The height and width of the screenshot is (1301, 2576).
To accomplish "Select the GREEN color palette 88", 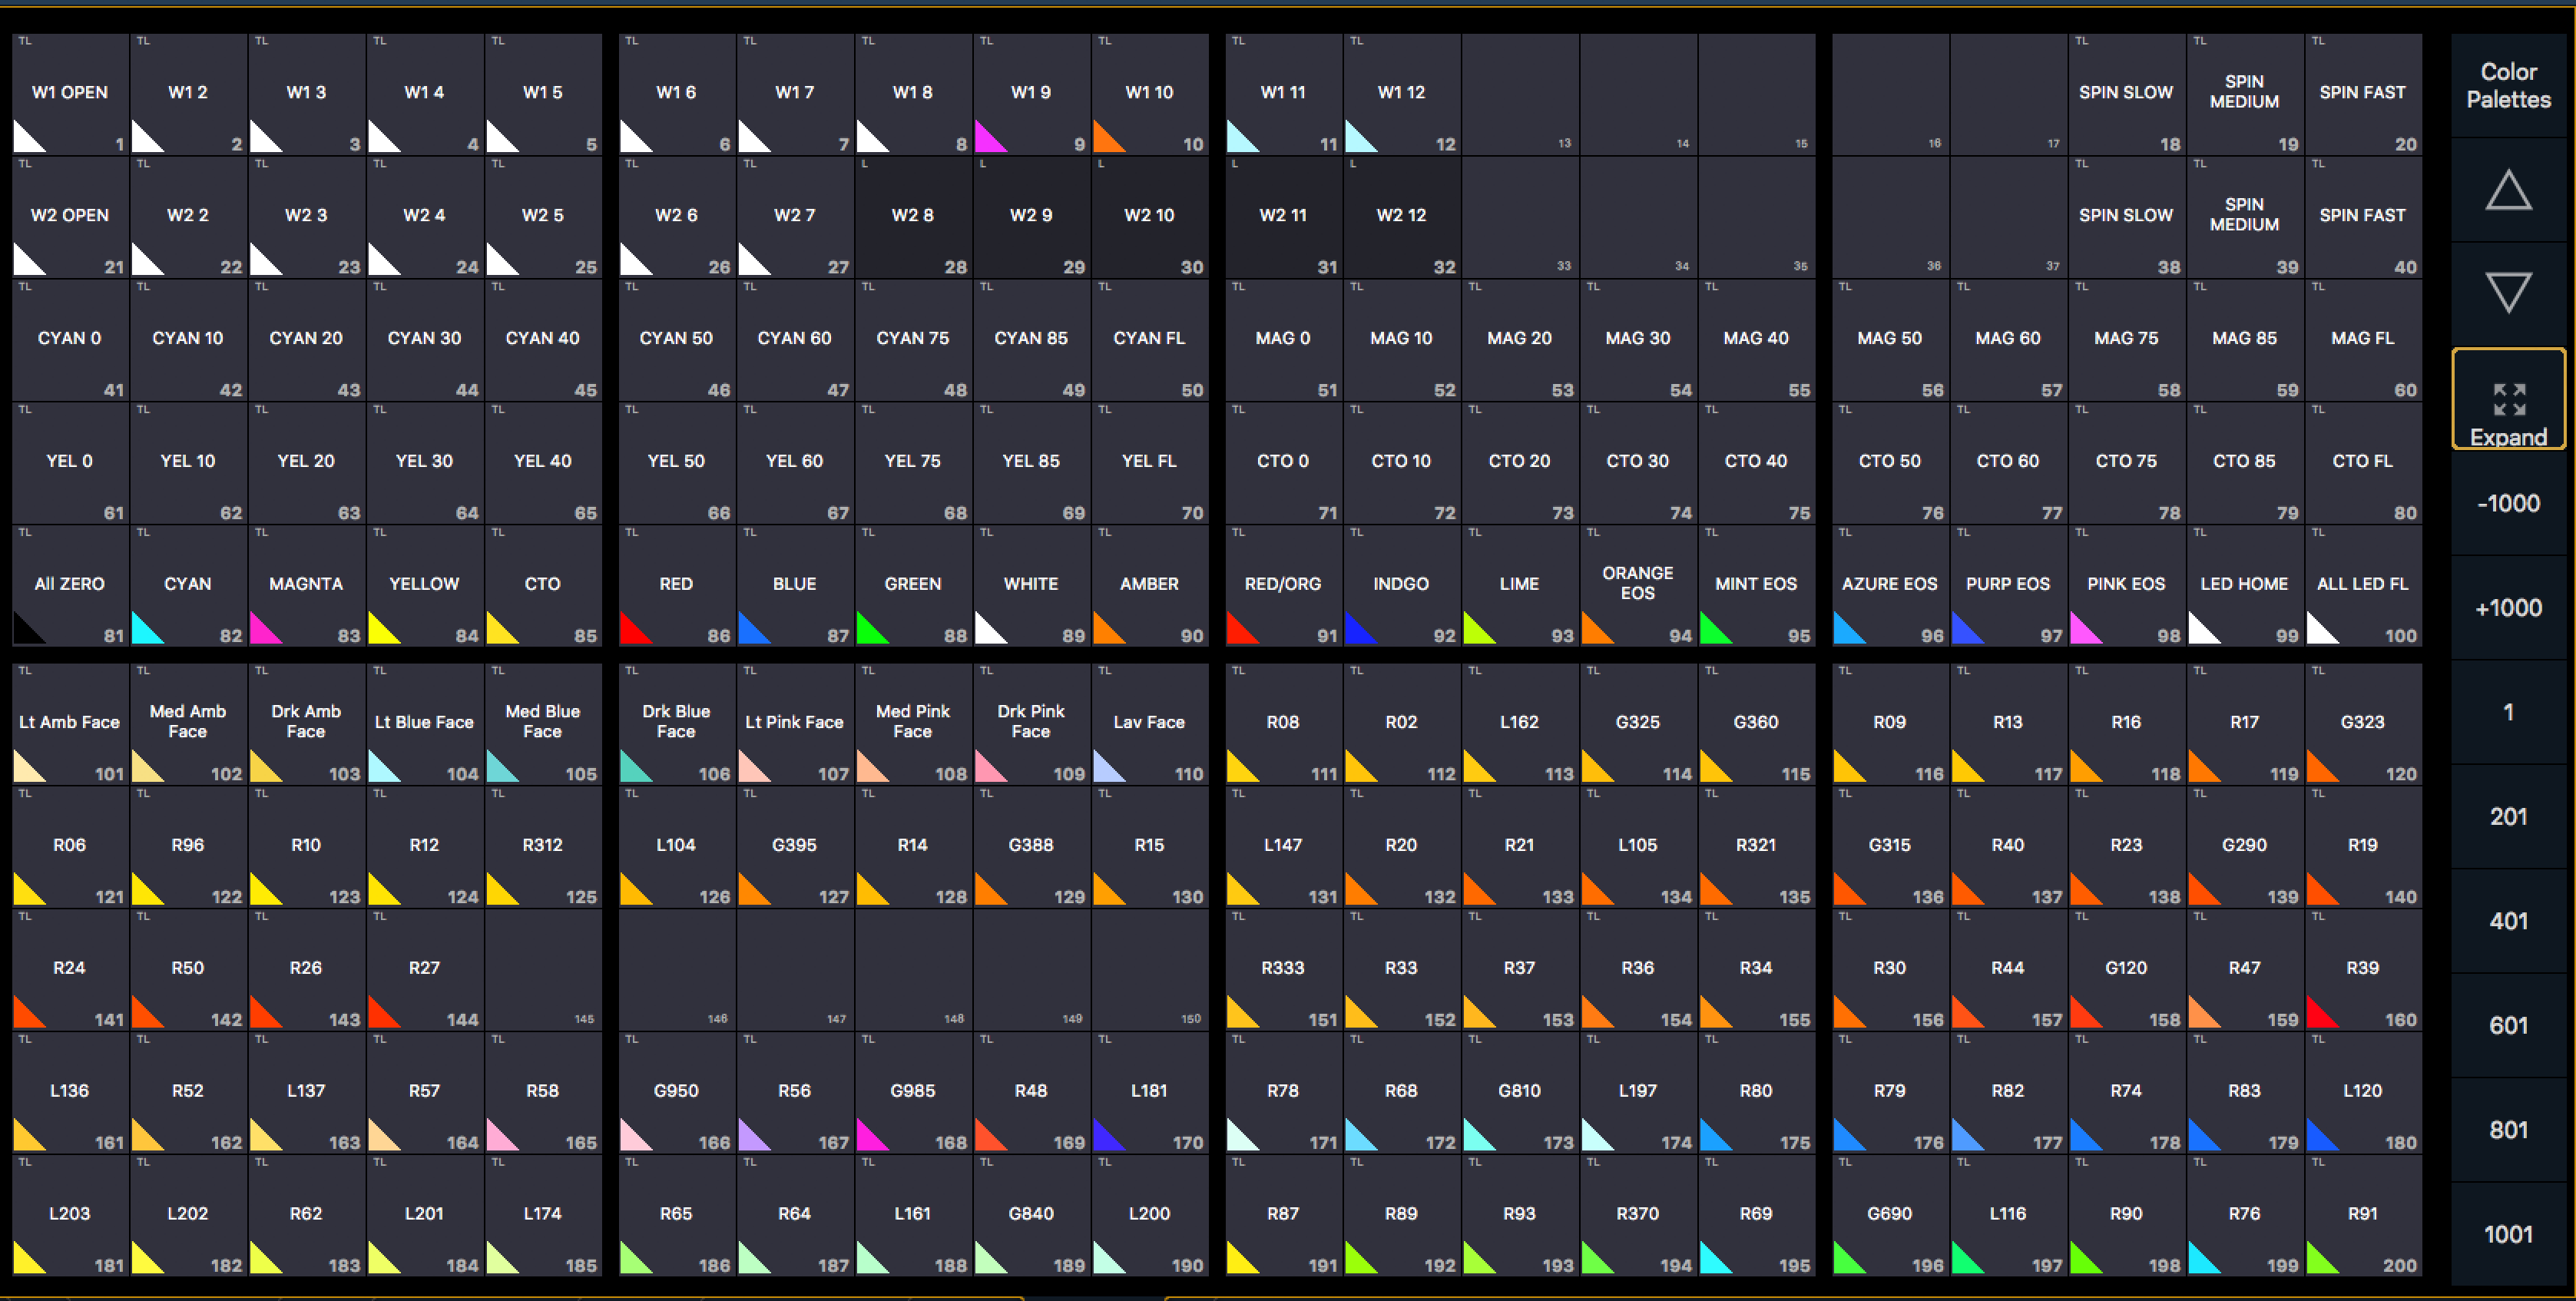I will 913,587.
